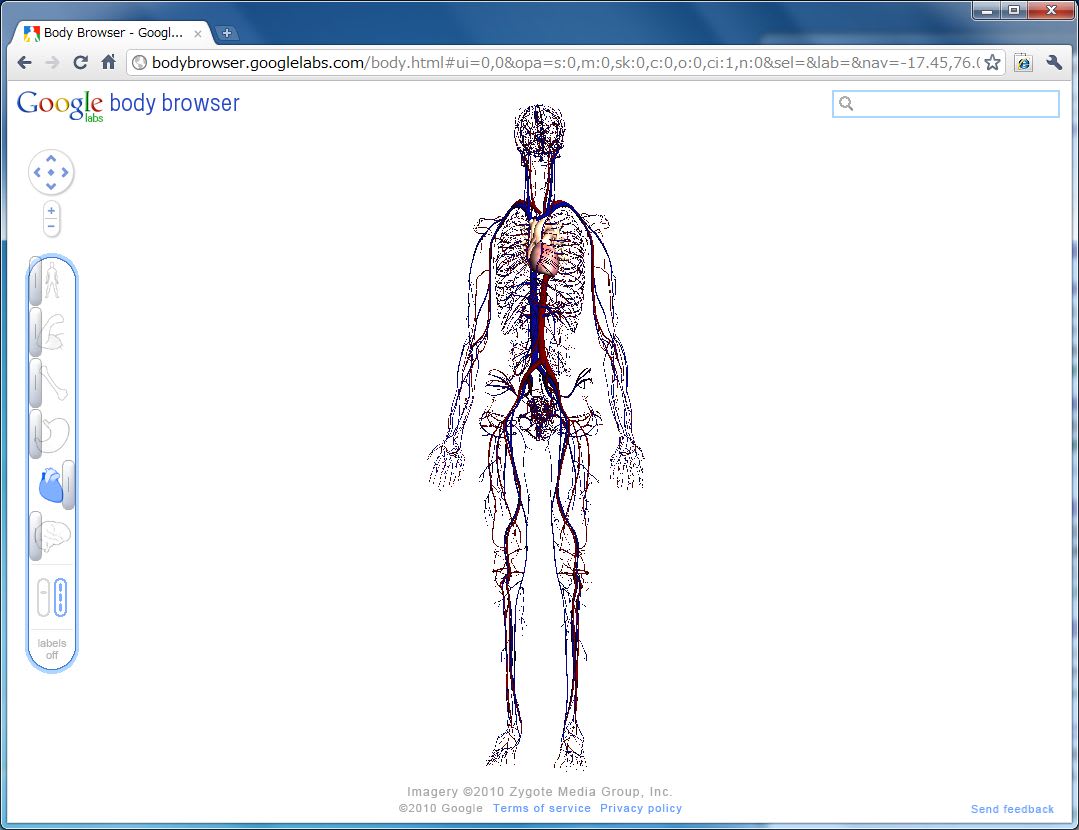
Task: Open the Terms of service link
Action: 541,808
